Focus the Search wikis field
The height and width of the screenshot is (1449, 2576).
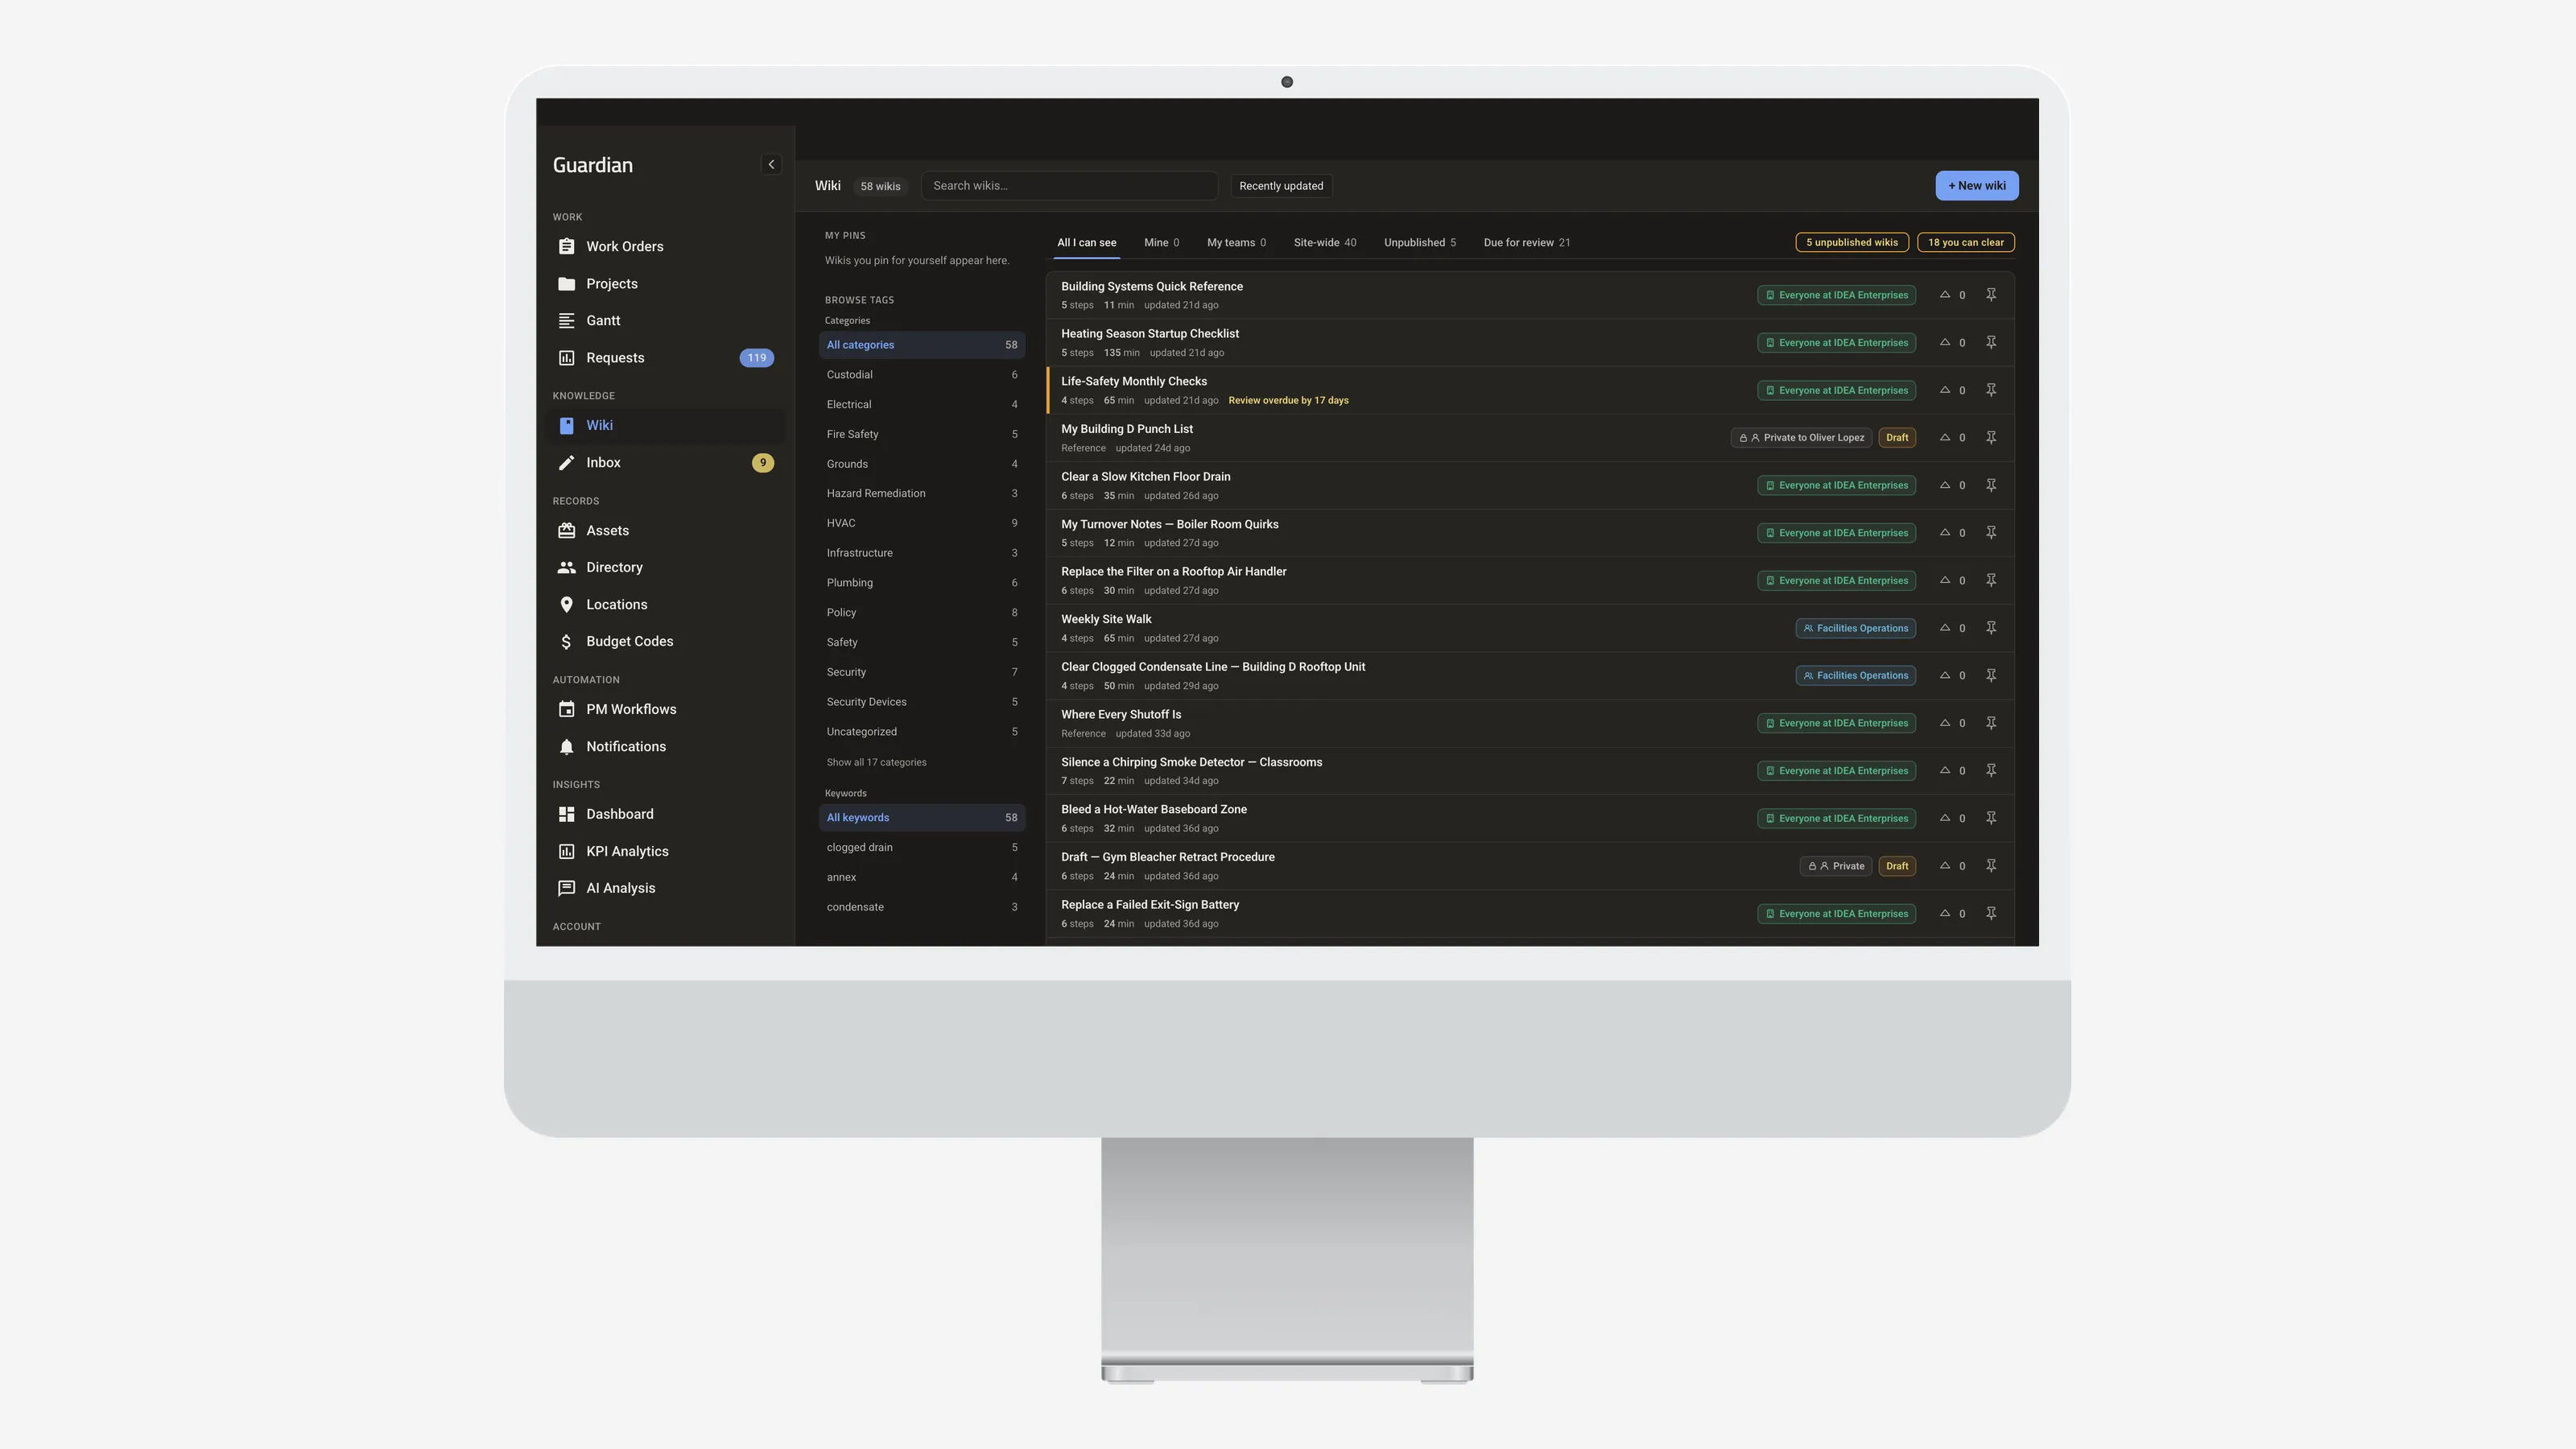click(1068, 186)
